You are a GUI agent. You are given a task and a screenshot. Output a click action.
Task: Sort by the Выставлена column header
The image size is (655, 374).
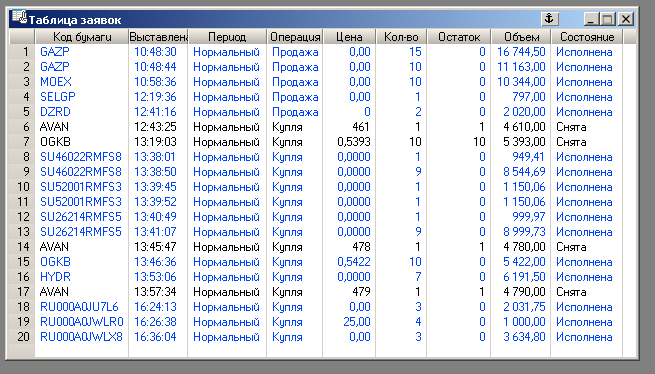(x=158, y=37)
